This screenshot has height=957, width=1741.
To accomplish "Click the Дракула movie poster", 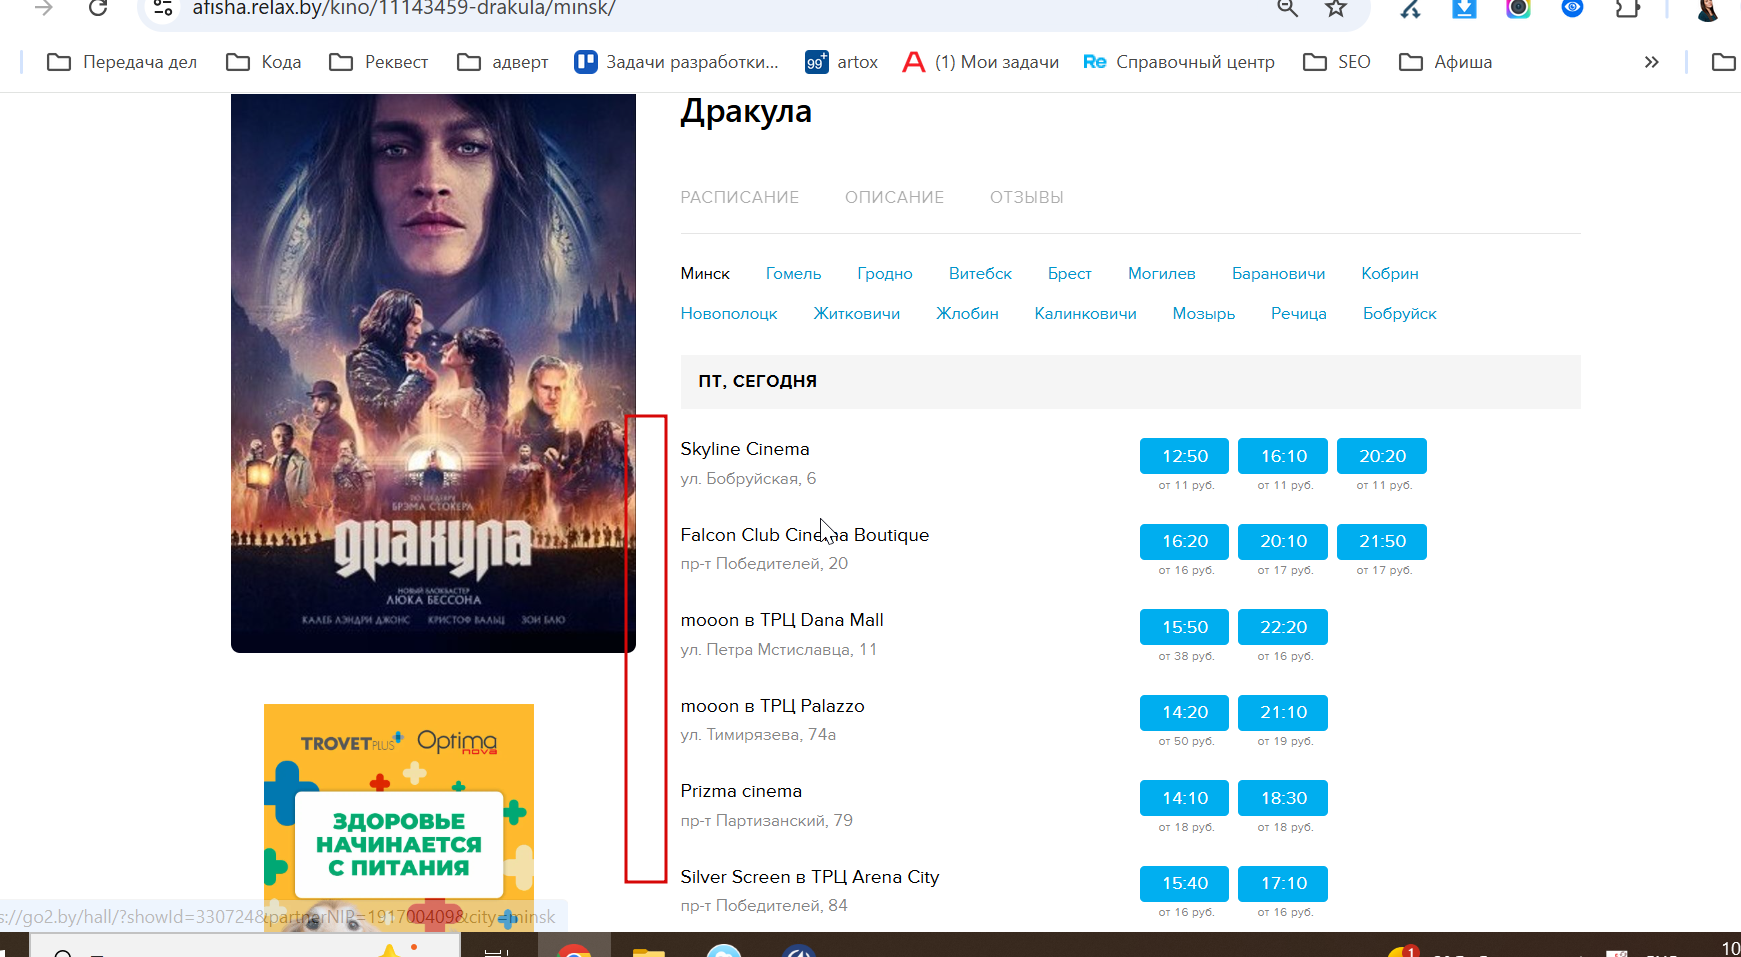I will 433,373.
